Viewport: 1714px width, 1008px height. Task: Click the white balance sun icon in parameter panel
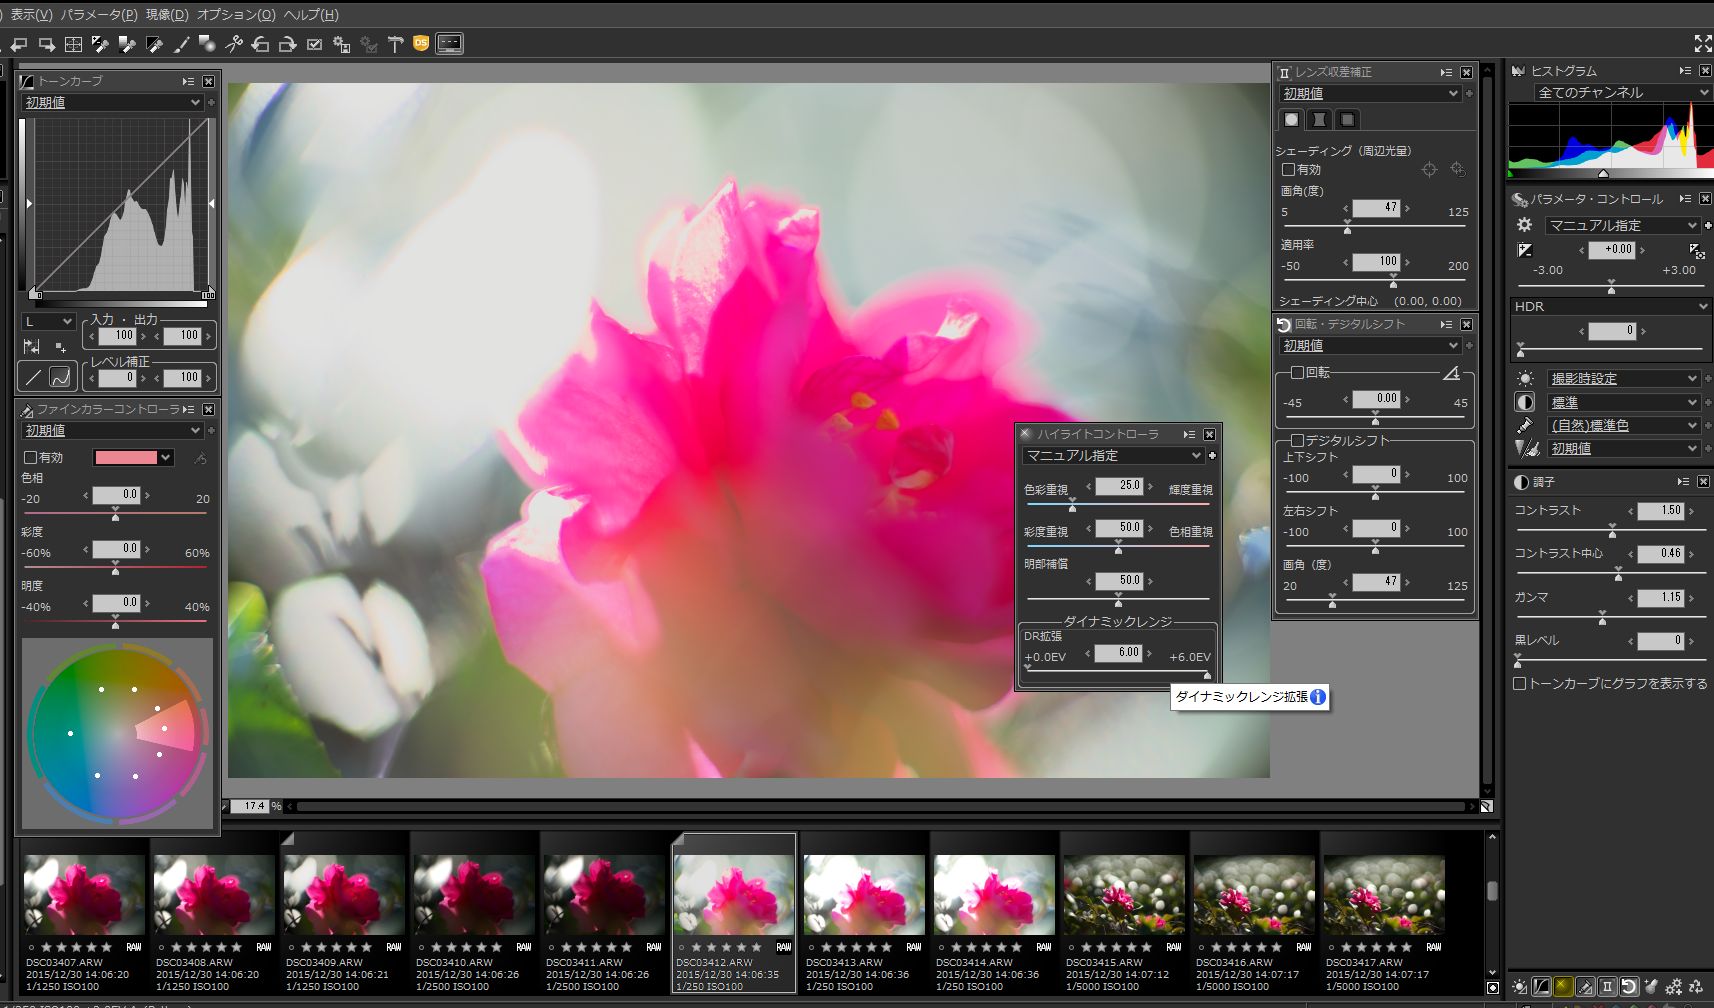pos(1525,379)
